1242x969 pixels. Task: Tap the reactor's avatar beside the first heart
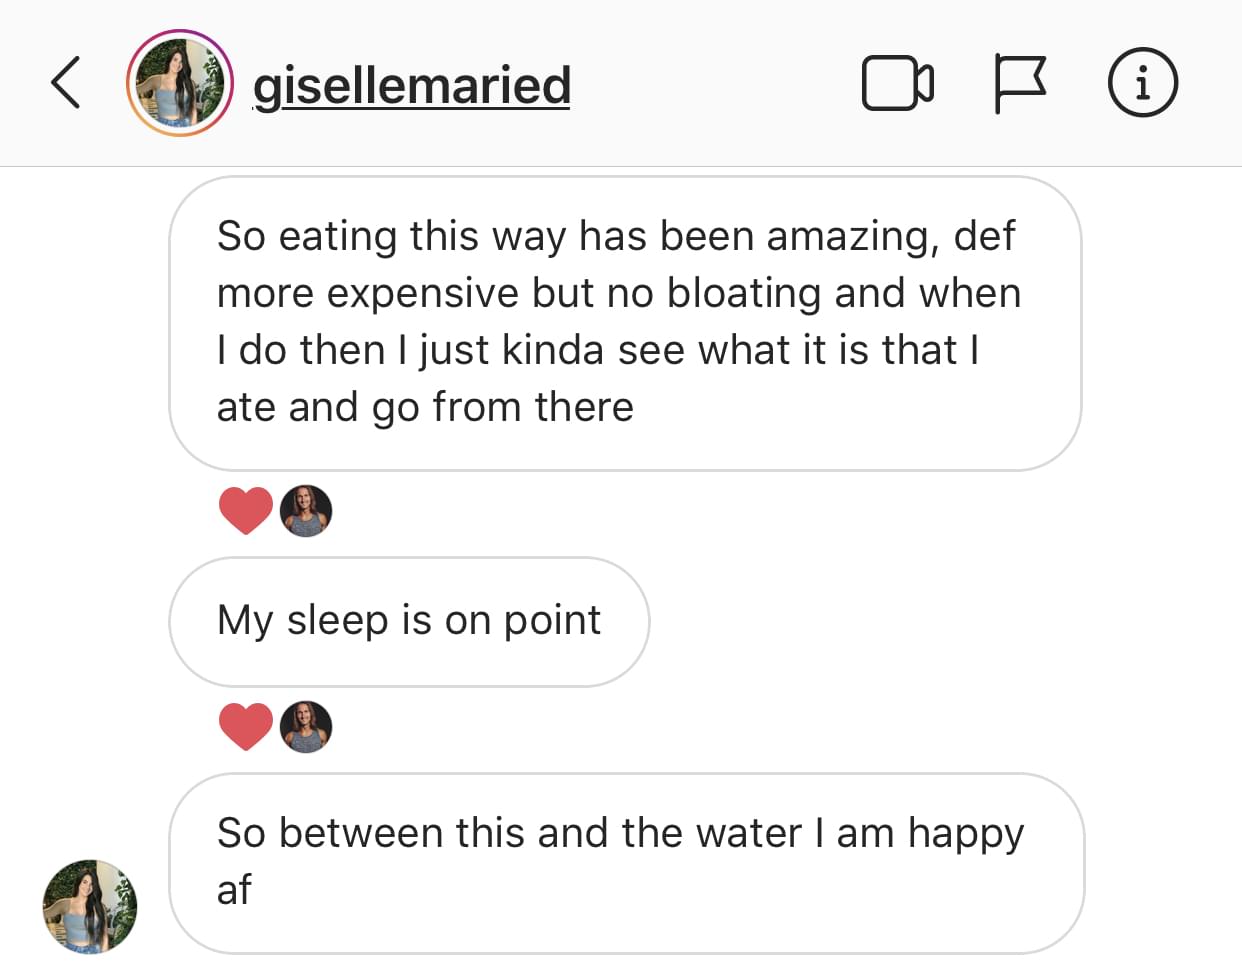306,511
